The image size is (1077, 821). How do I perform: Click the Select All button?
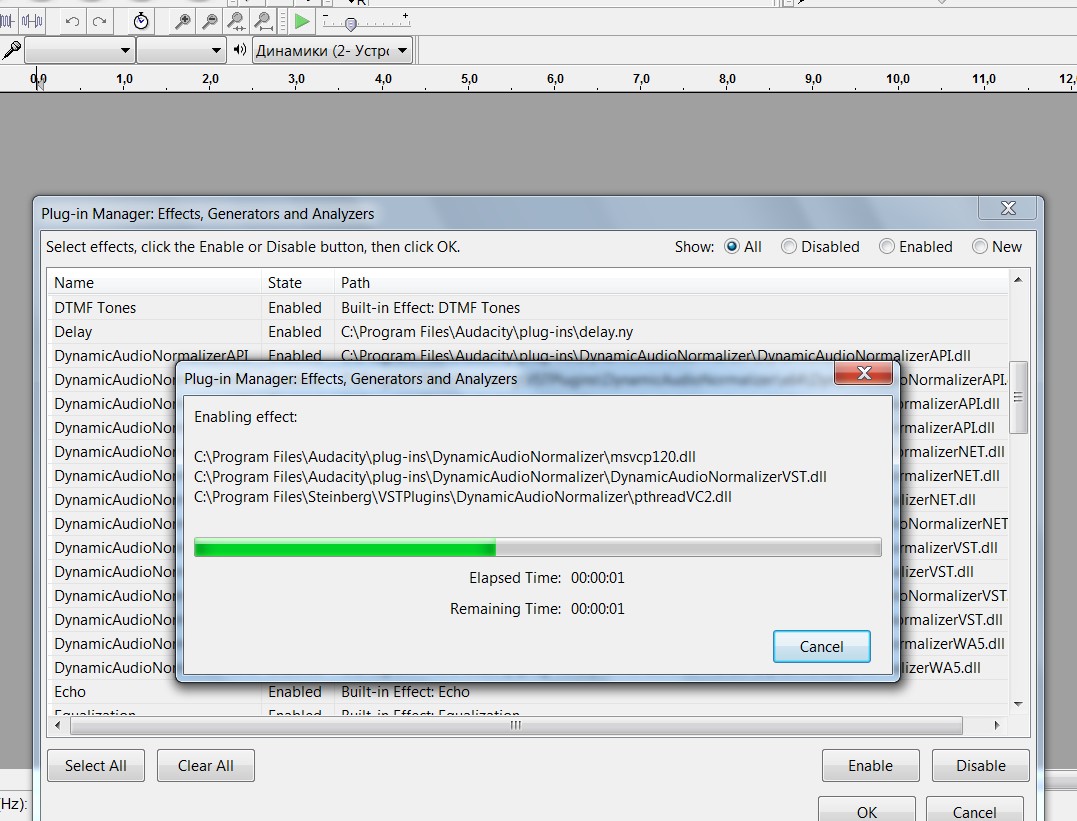coord(95,765)
